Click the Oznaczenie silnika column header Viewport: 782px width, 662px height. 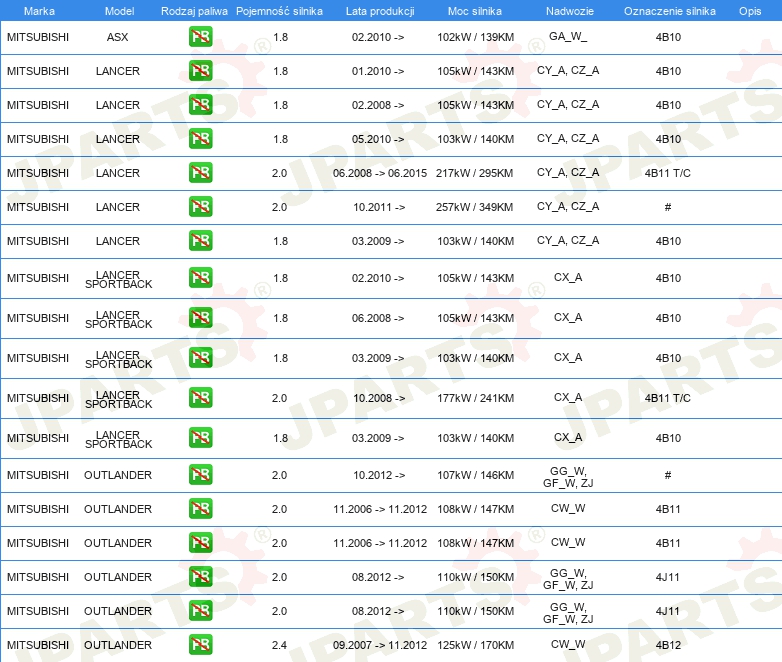point(669,10)
